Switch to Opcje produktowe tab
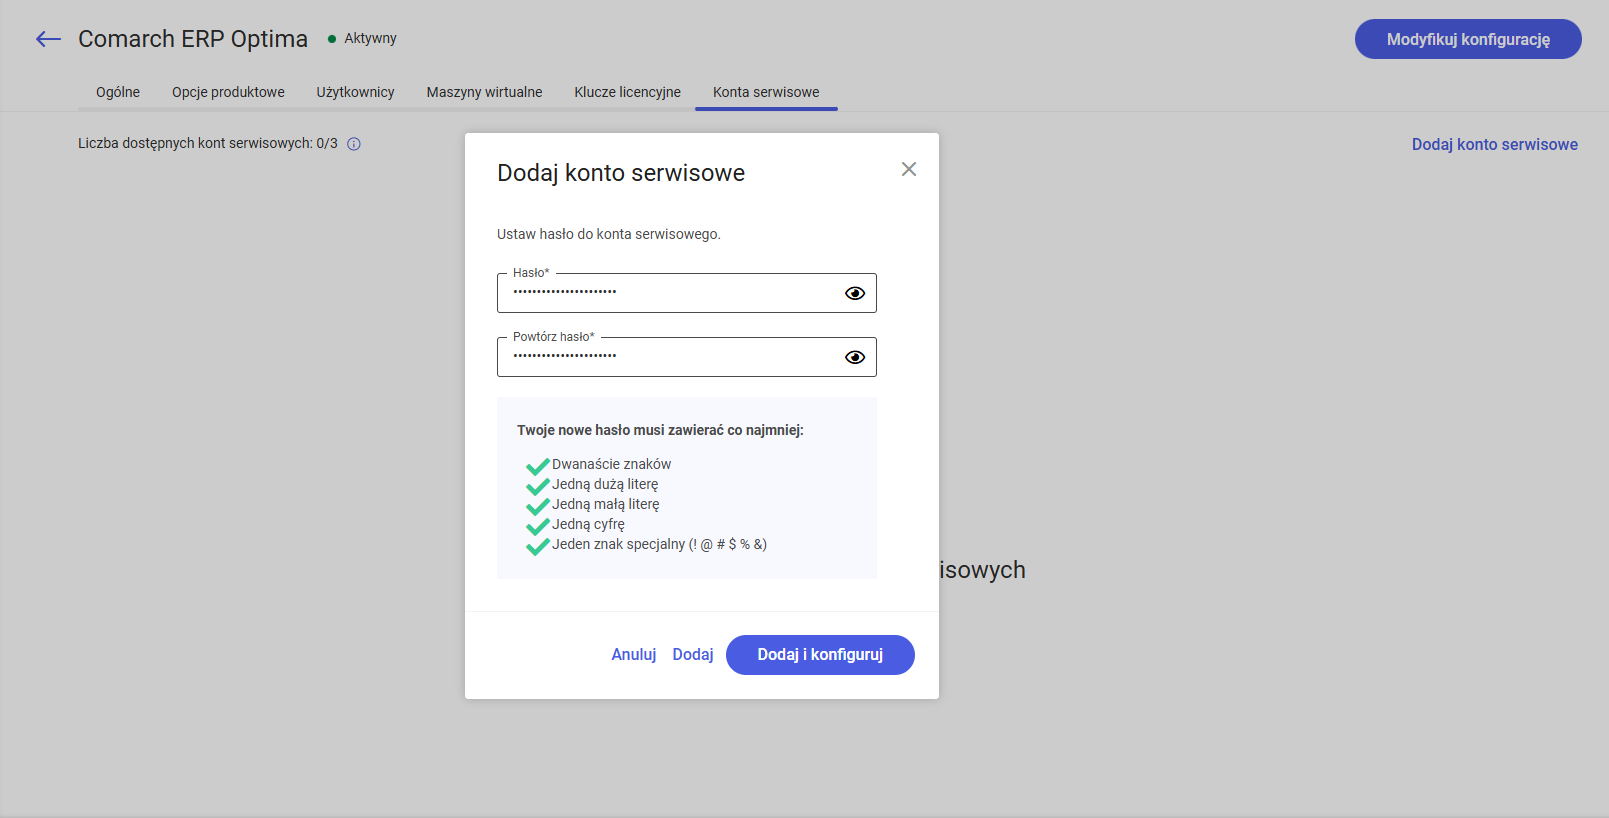Image resolution: width=1609 pixels, height=818 pixels. coord(228,92)
